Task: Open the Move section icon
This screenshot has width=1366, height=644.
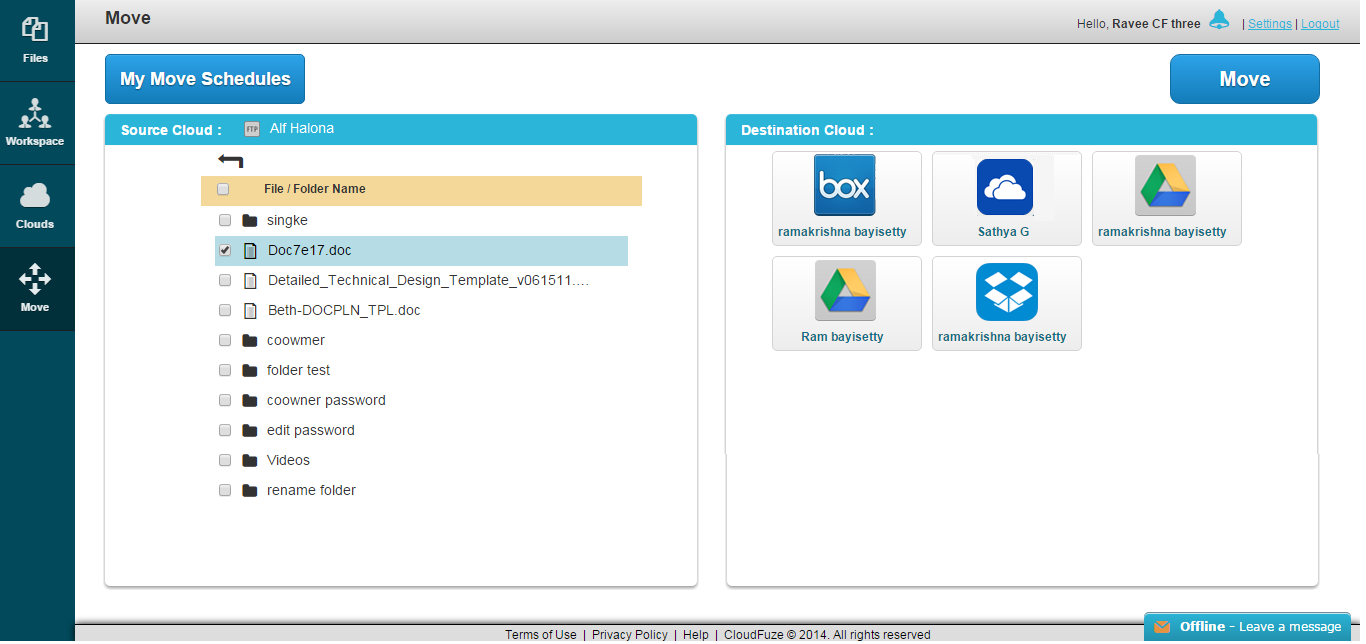Action: click(35, 279)
